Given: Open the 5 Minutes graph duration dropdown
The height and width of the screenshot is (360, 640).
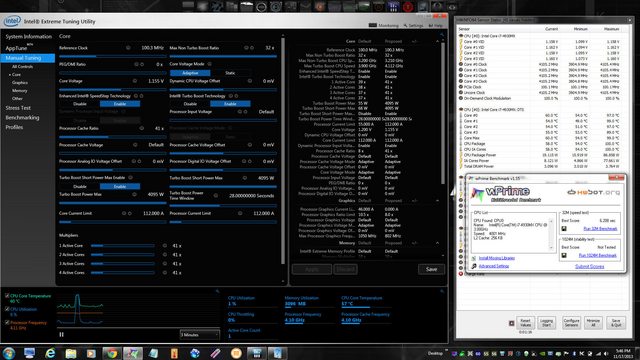Looking at the screenshot, I should [200, 335].
